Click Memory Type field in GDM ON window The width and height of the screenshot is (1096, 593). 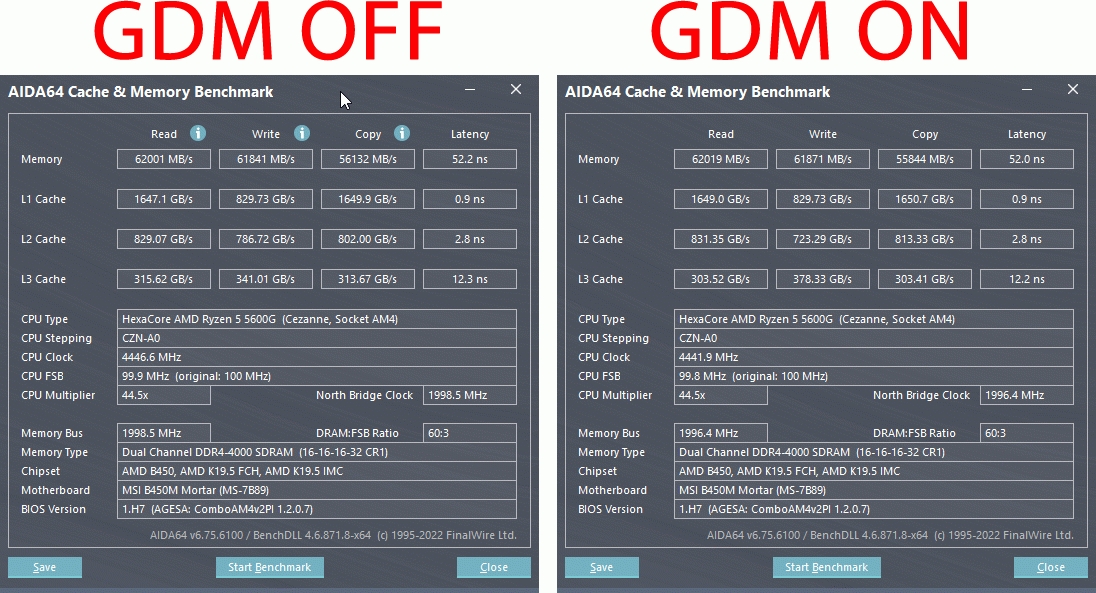874,452
